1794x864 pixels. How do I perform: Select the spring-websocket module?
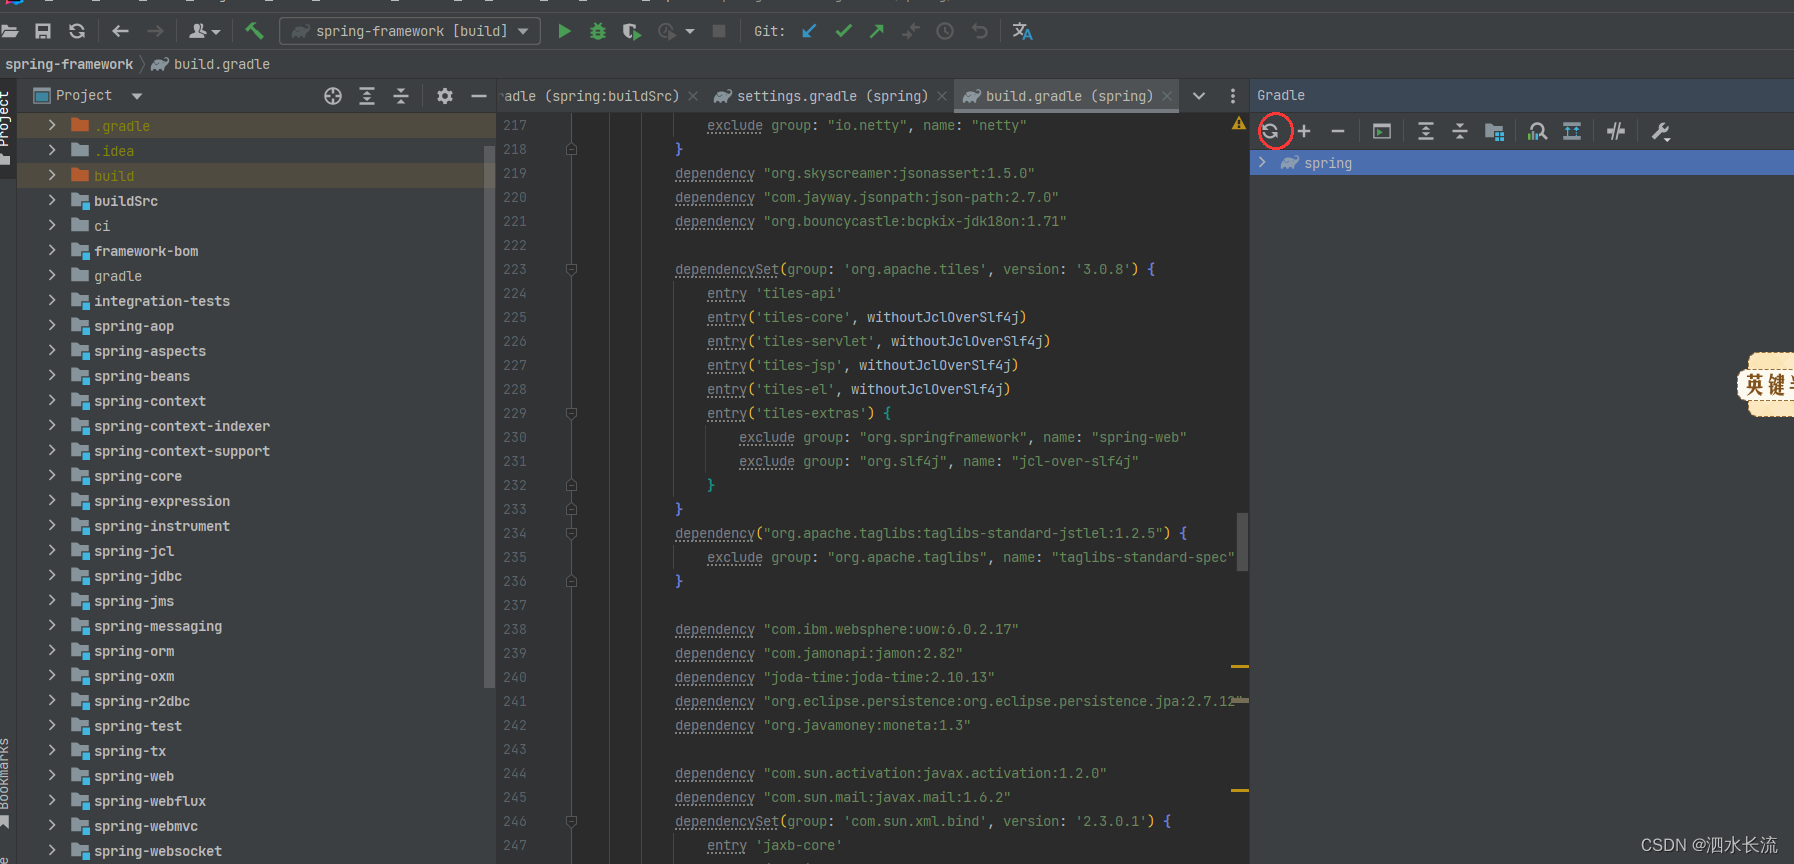(x=158, y=851)
